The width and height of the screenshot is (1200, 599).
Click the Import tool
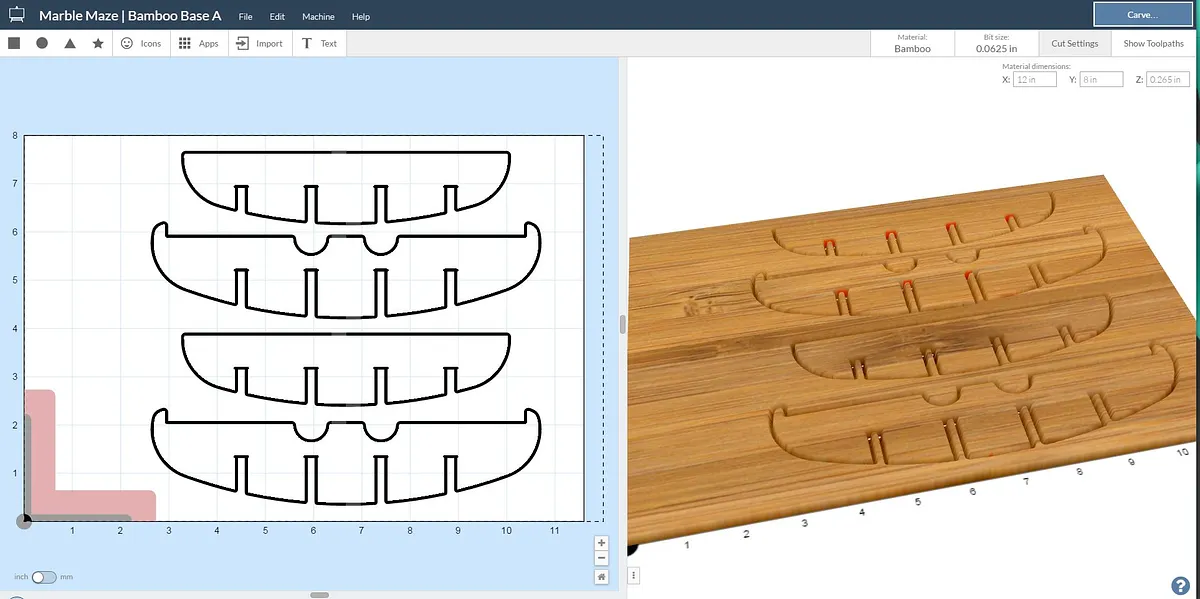[260, 43]
